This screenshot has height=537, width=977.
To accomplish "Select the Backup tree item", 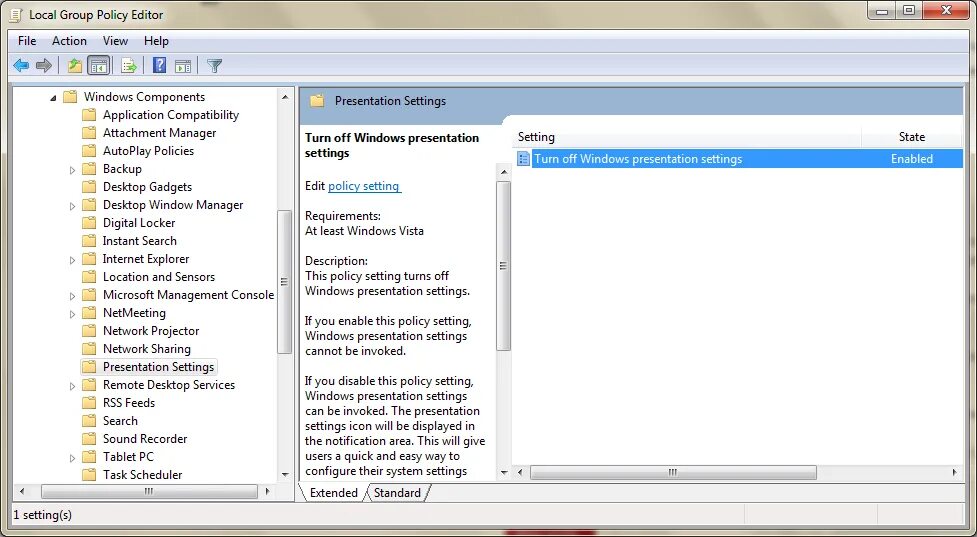I will click(122, 169).
